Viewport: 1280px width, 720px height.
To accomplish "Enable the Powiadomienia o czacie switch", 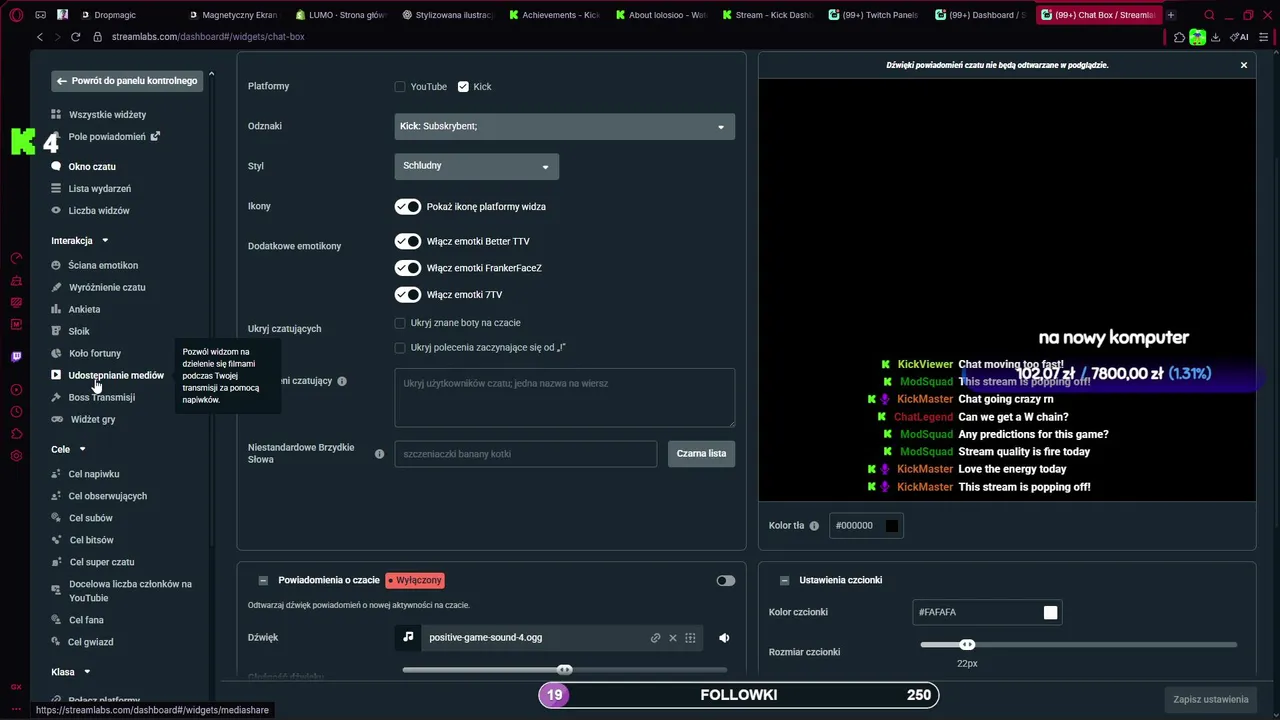I will click(x=726, y=581).
